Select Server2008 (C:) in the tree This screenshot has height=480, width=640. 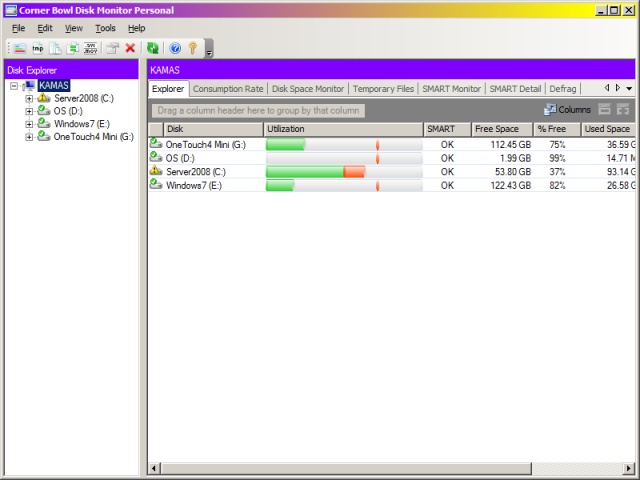84,98
